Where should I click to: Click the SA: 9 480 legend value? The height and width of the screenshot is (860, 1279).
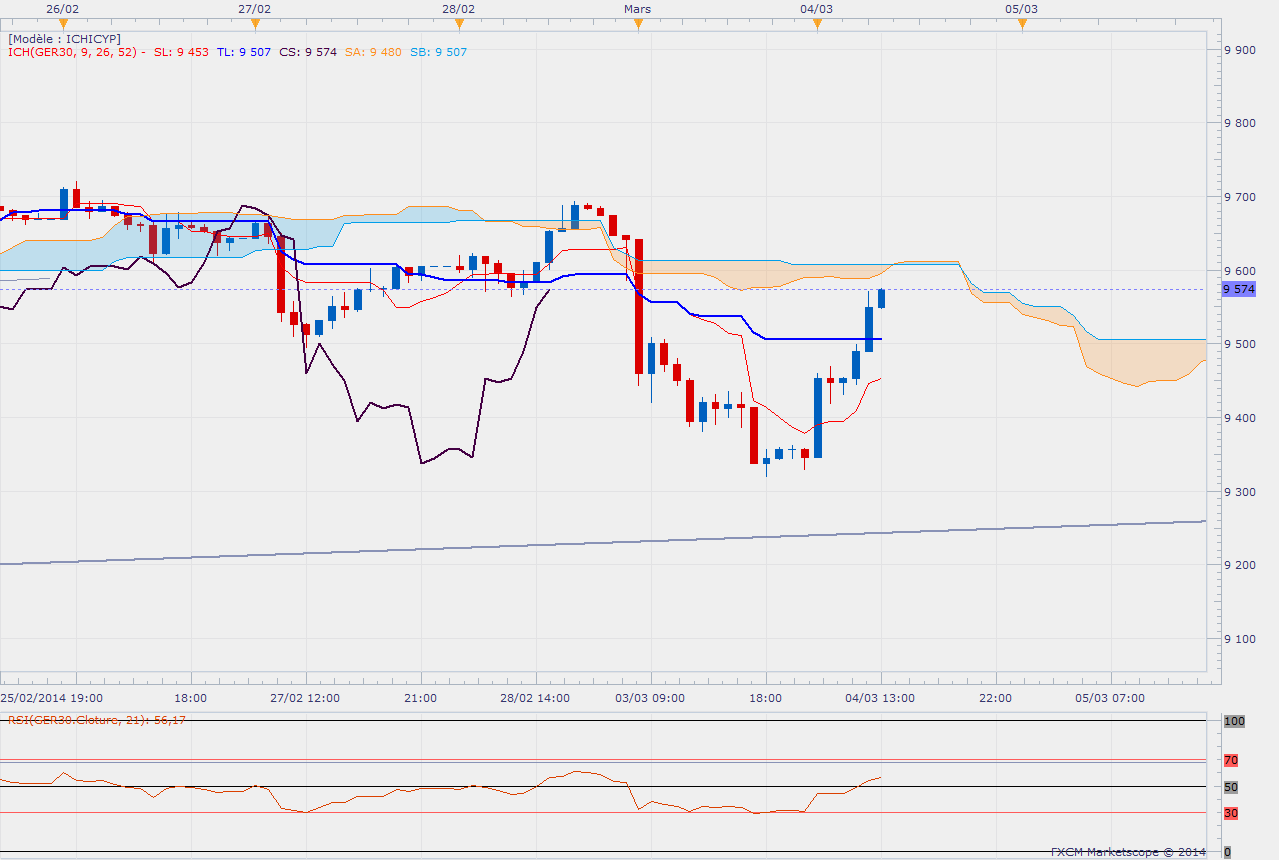point(373,52)
